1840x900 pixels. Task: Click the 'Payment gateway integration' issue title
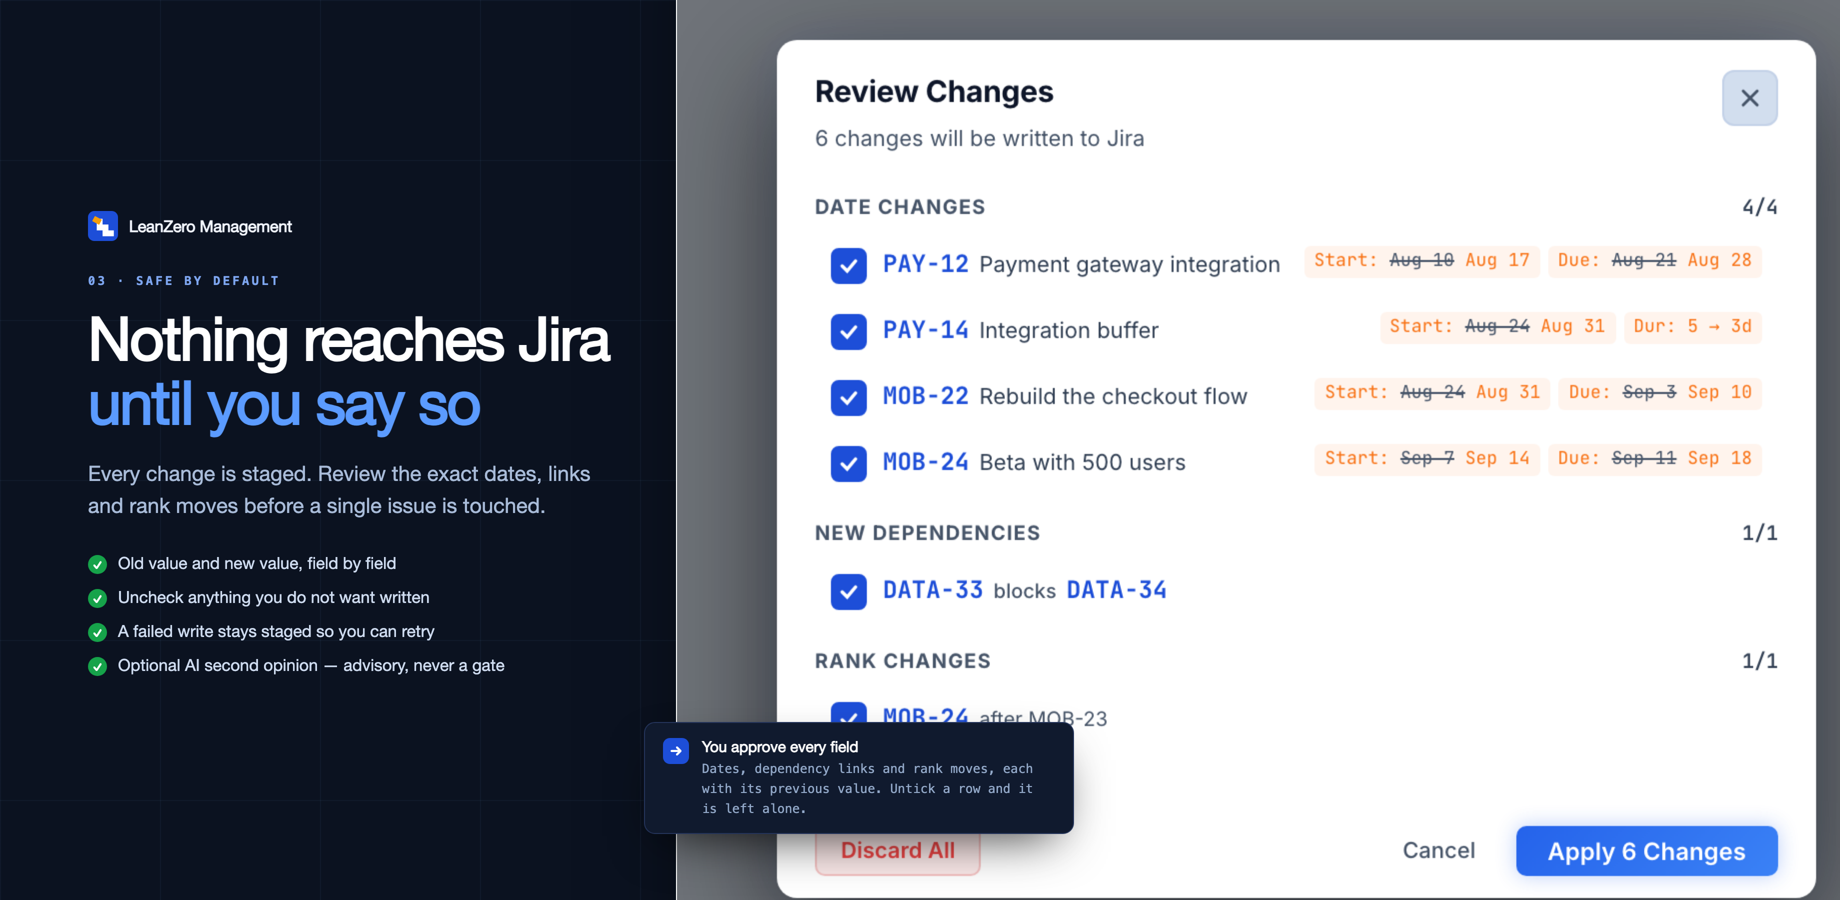[x=1129, y=264]
